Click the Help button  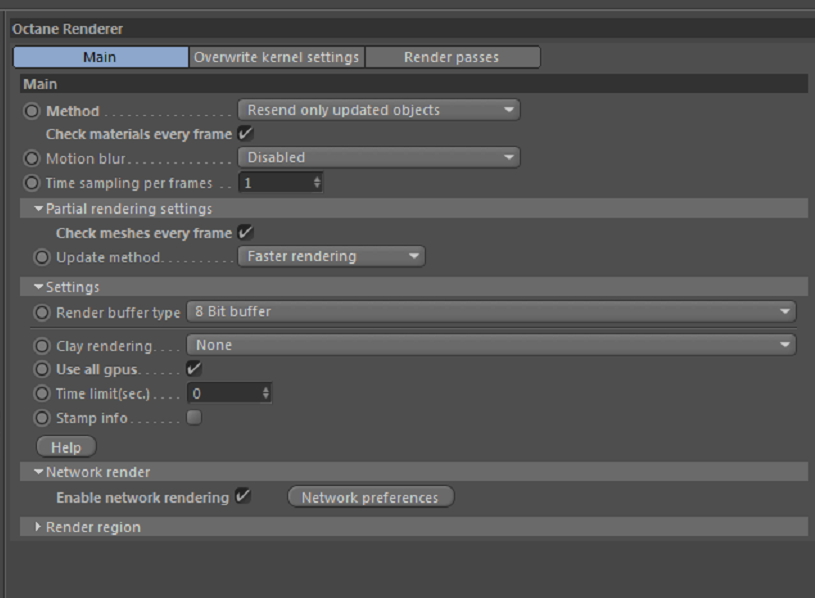[x=66, y=447]
